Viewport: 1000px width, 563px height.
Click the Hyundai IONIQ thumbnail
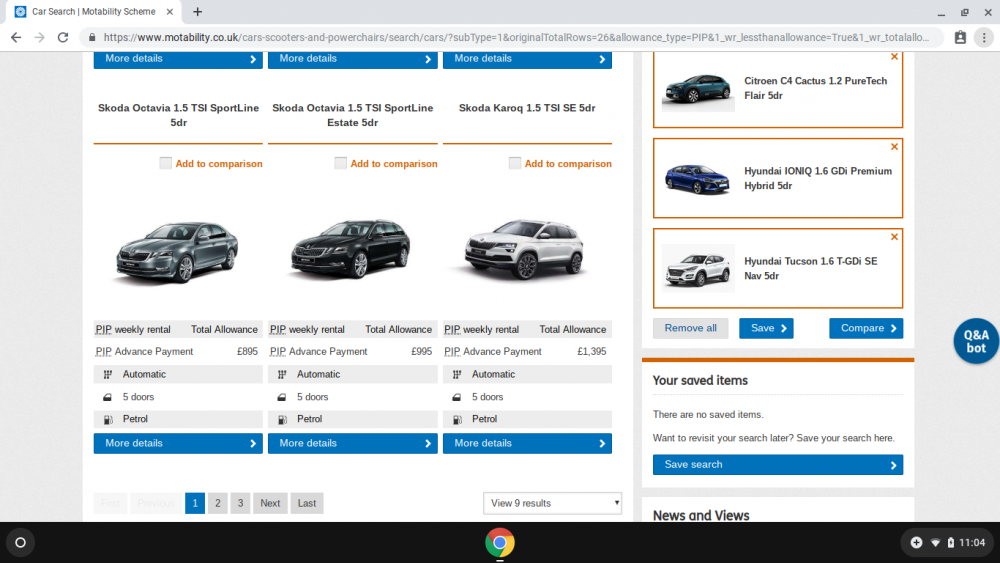point(698,179)
